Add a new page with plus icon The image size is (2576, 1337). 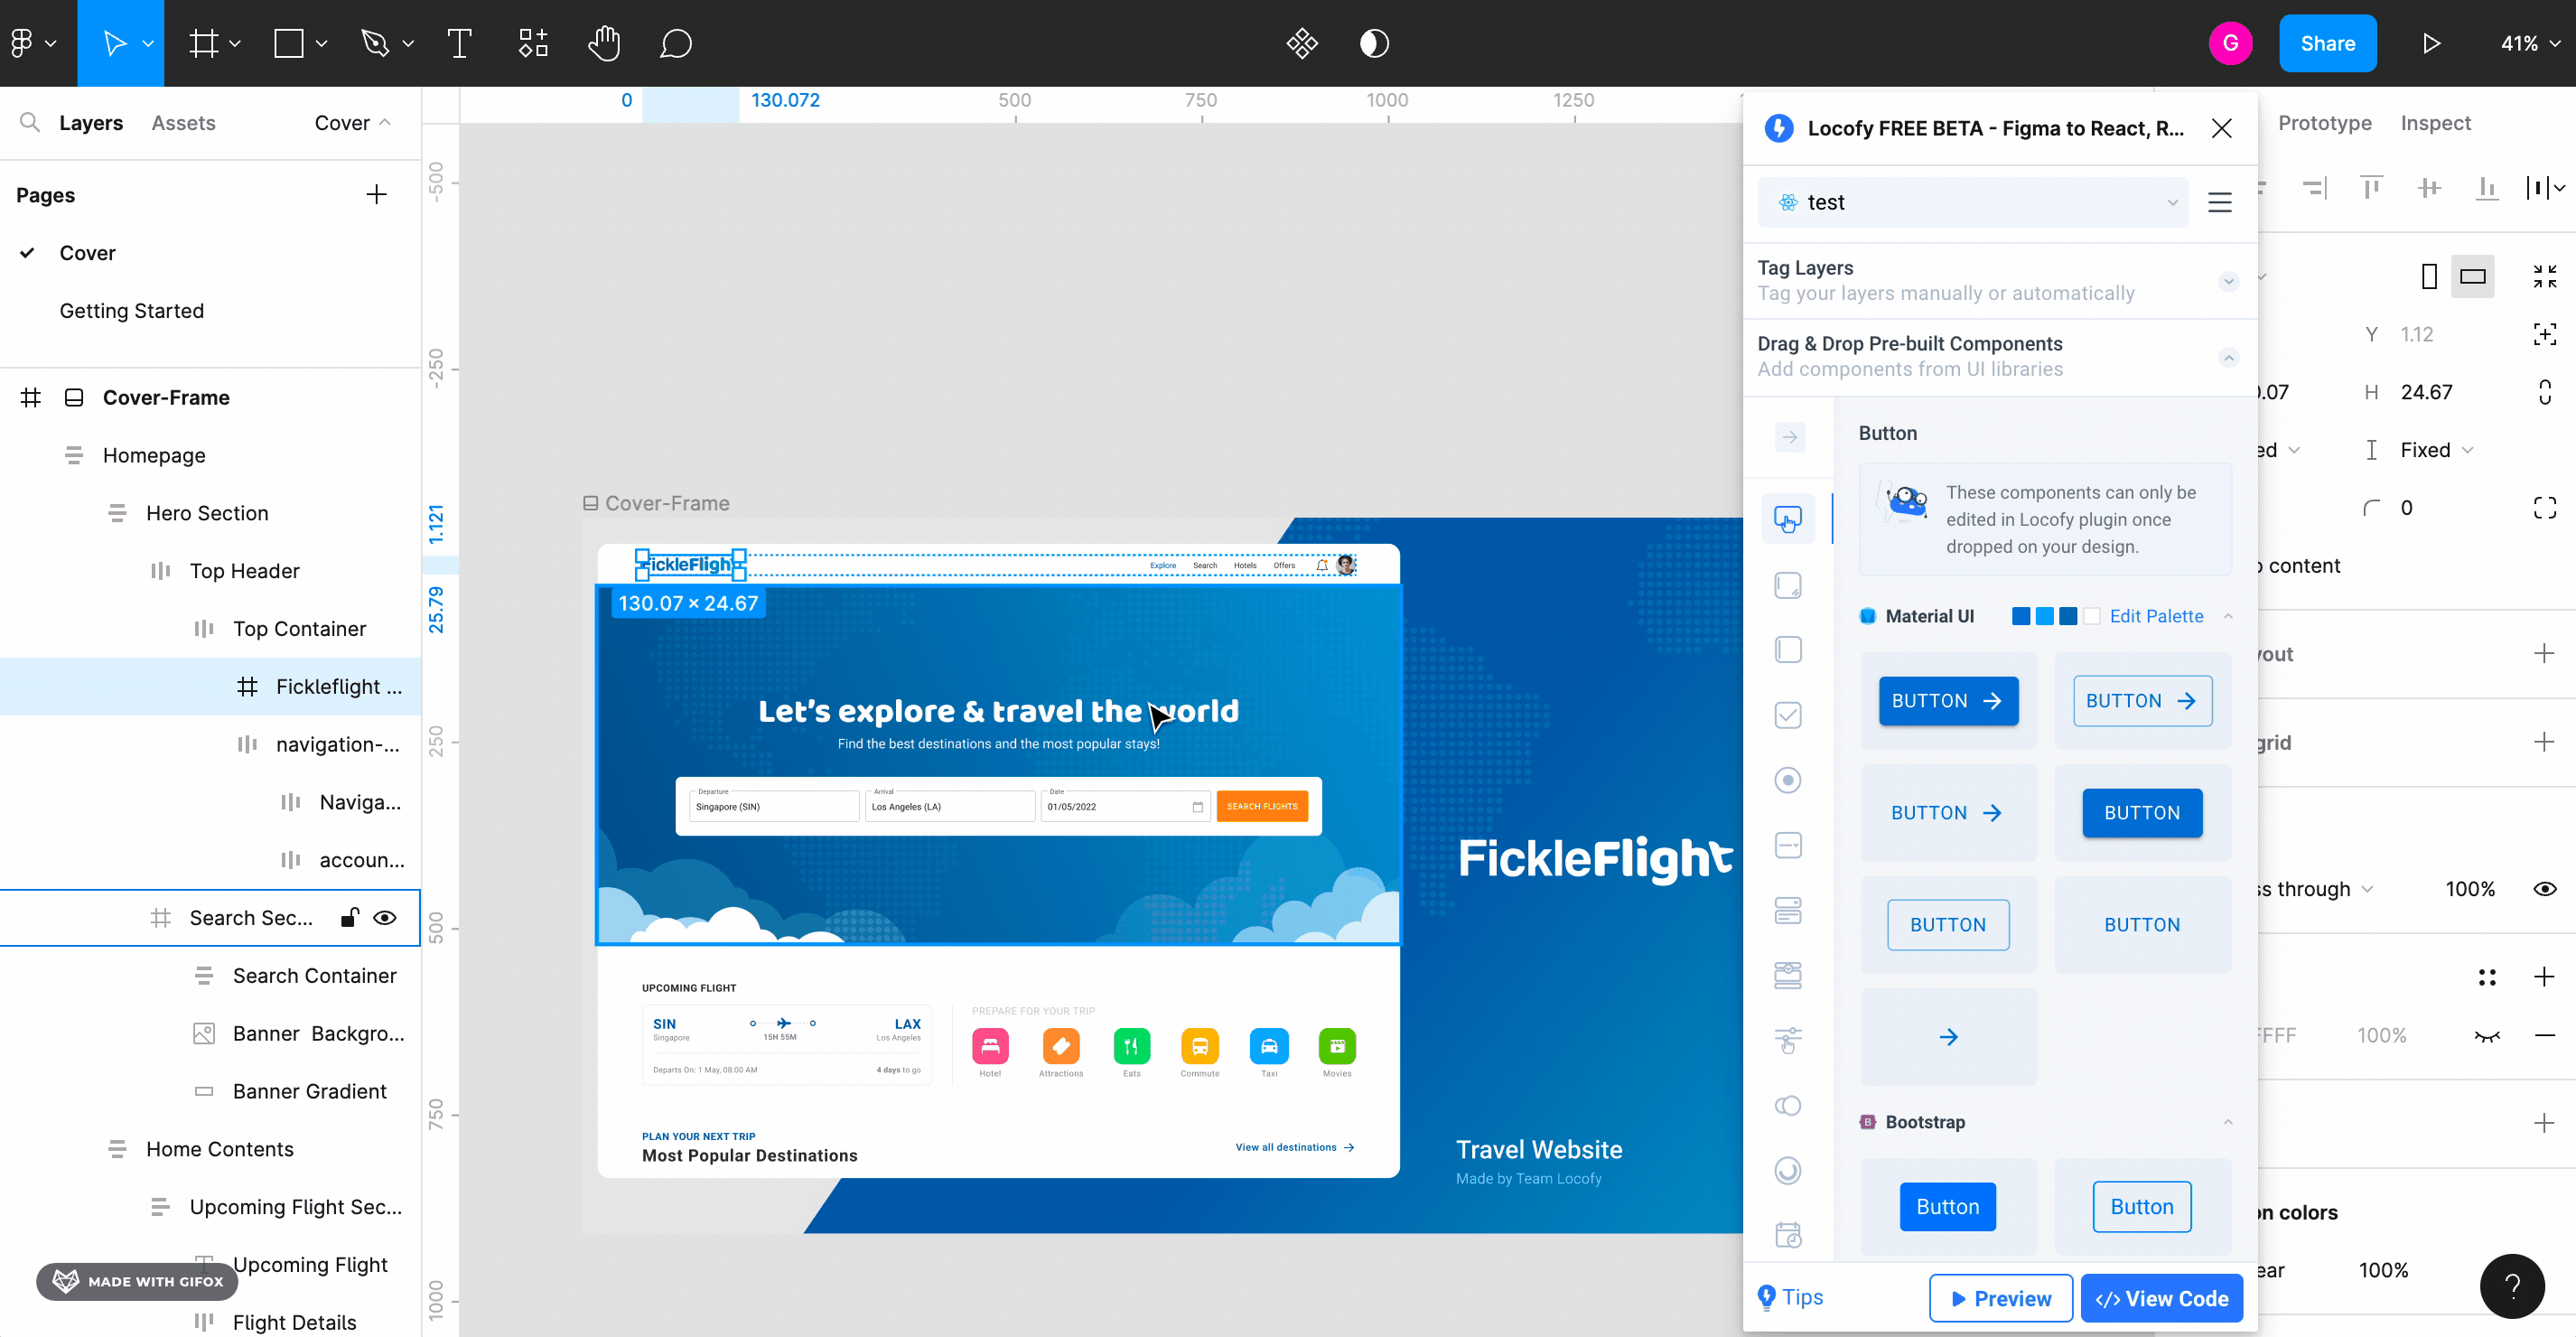coord(376,195)
